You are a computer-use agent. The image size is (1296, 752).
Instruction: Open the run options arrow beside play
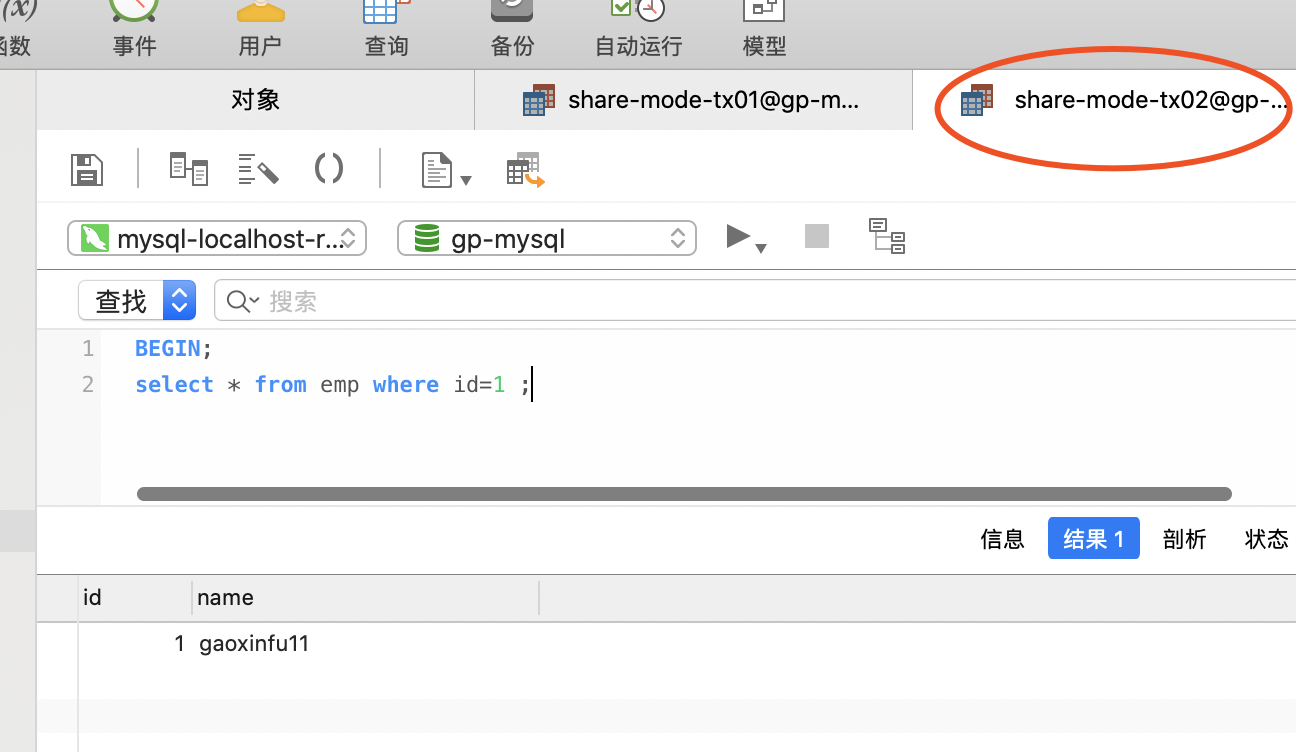click(761, 247)
